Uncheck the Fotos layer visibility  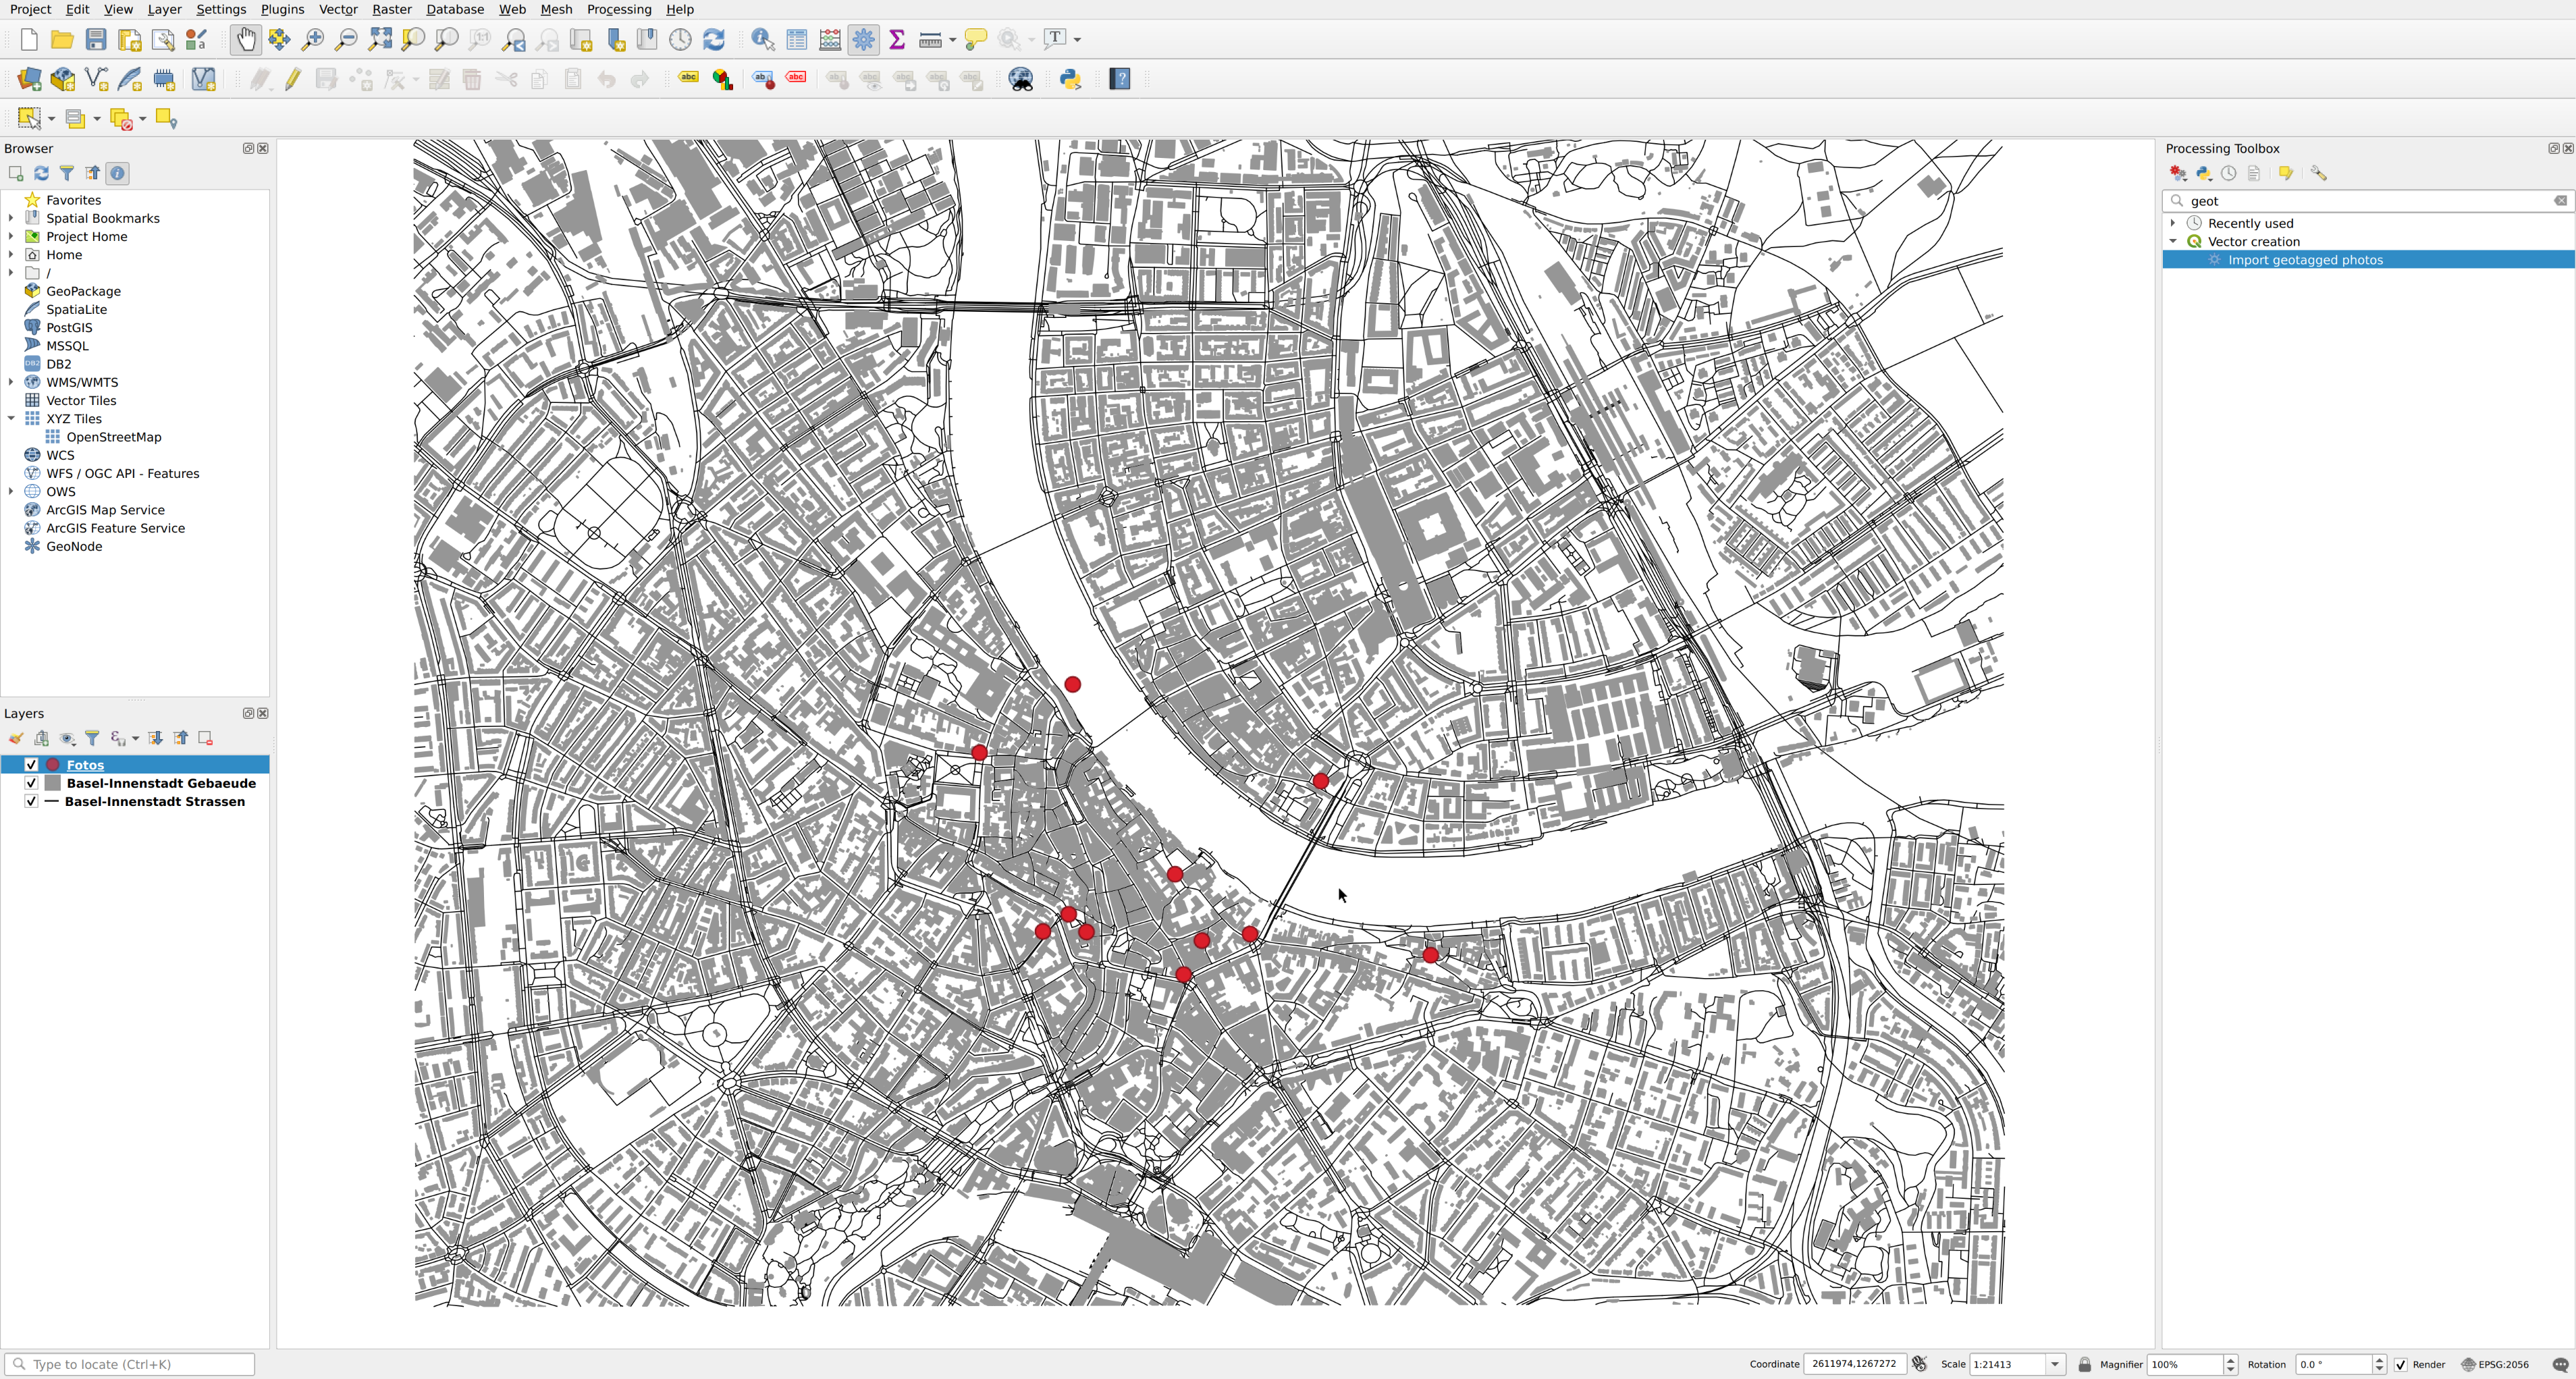(31, 765)
